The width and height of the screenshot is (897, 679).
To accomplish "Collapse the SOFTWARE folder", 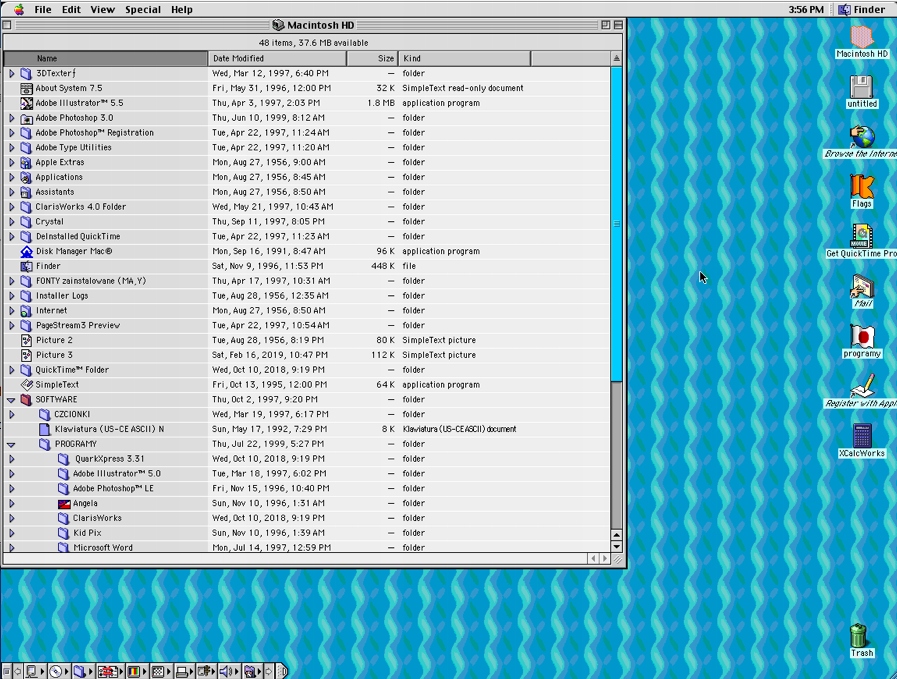I will (11, 400).
